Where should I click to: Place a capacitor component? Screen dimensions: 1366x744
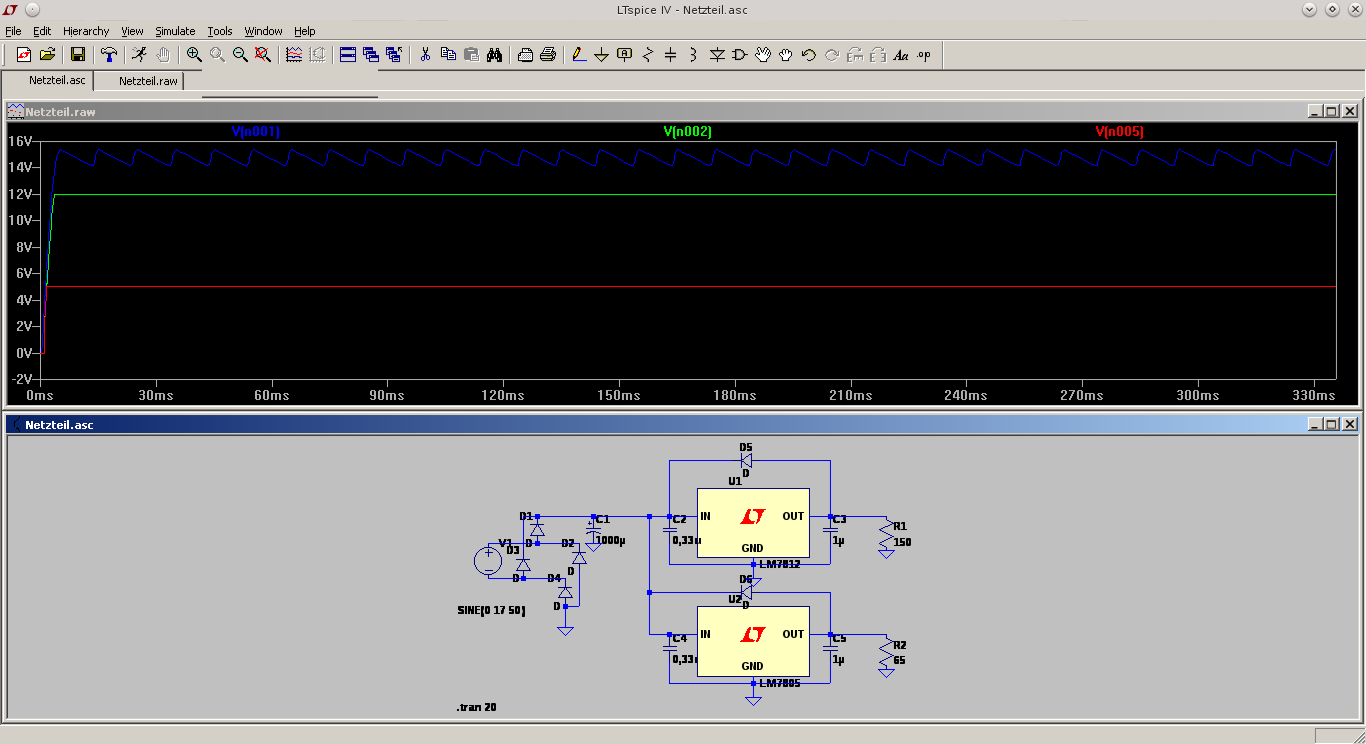coord(671,55)
